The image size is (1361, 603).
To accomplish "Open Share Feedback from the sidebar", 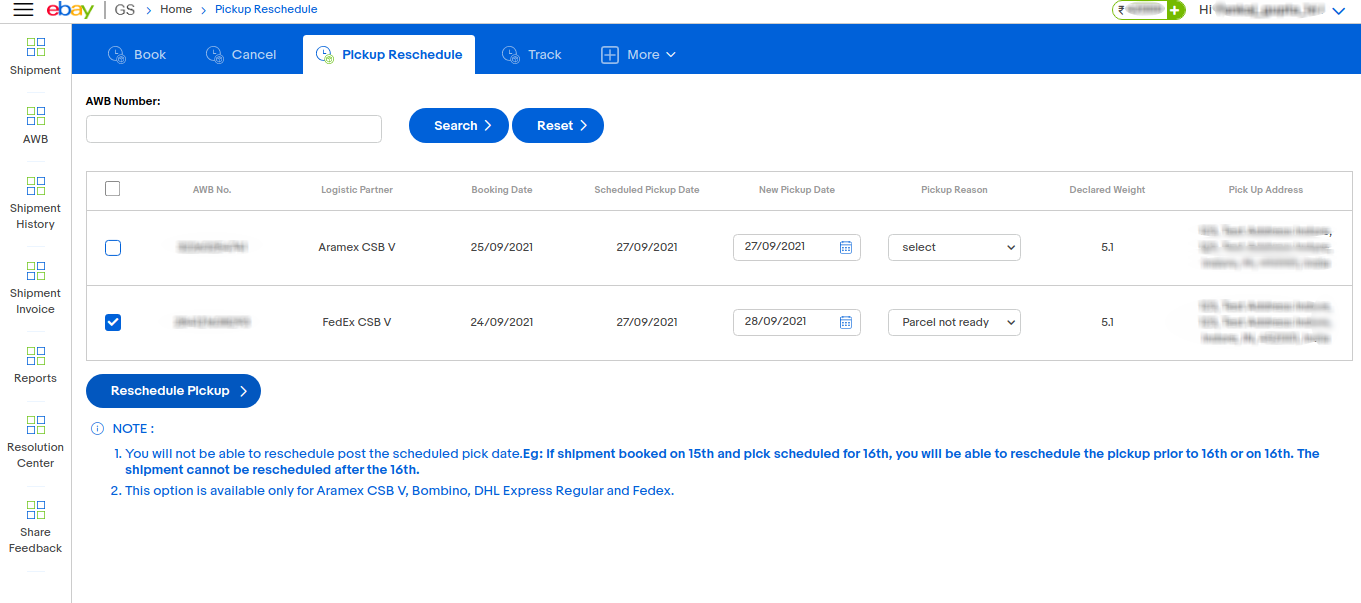I will coord(35,522).
